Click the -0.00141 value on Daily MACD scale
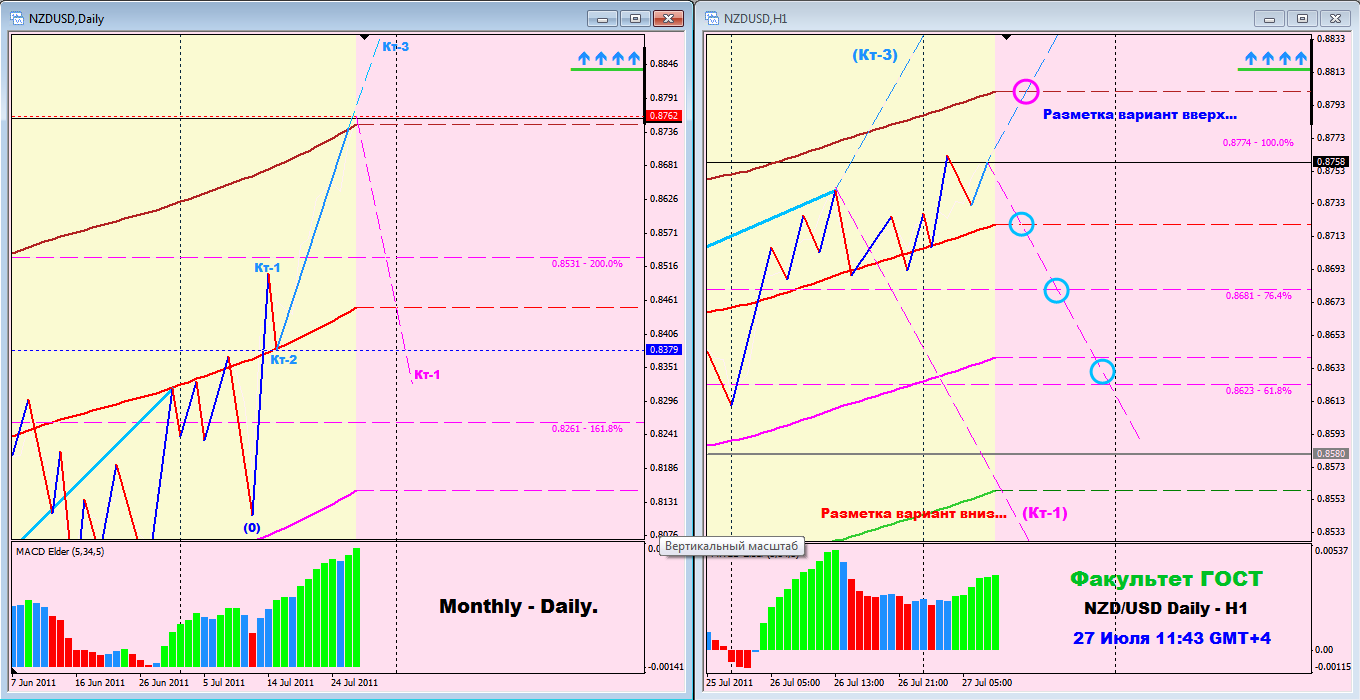Screen dimensions: 1360x700 tap(665, 666)
